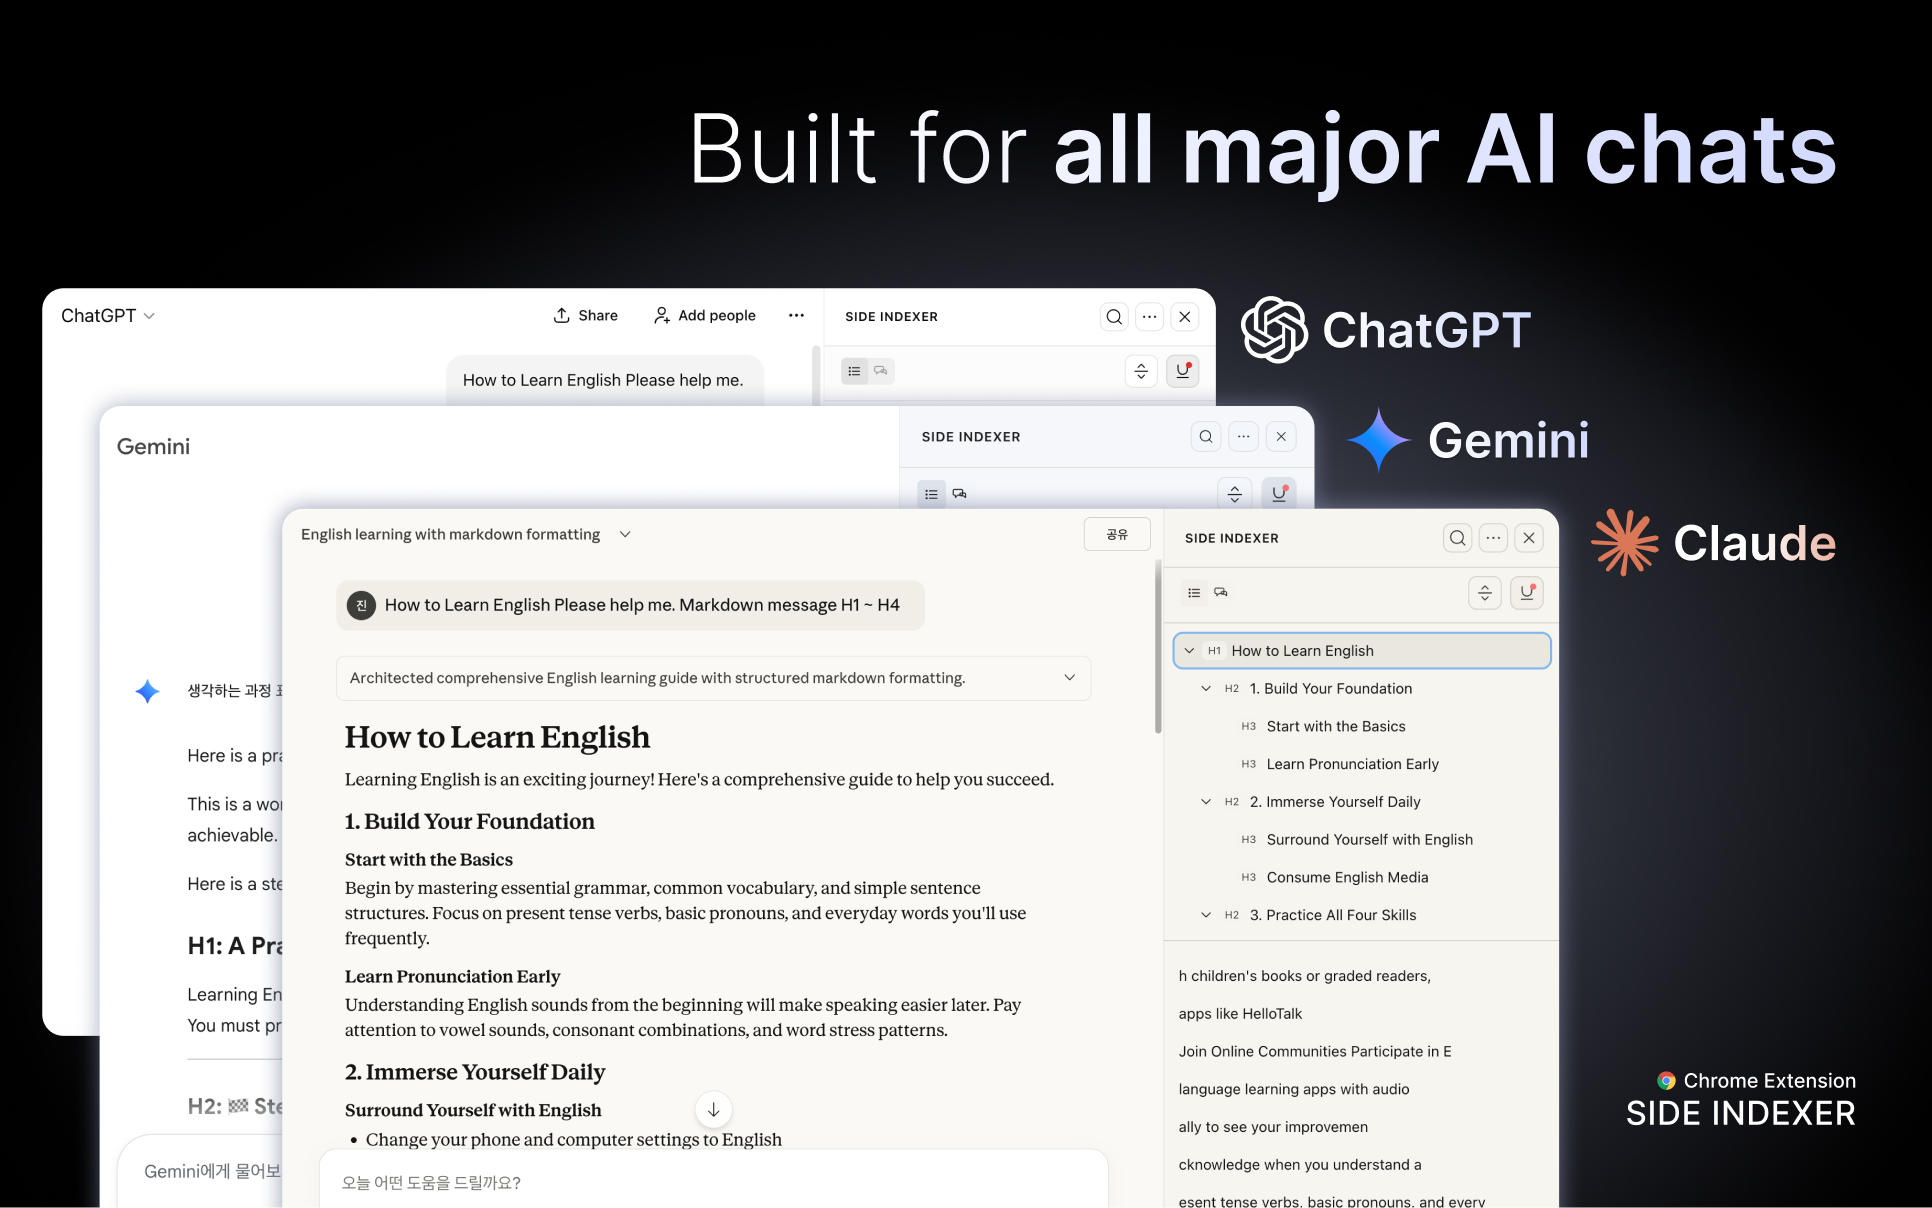Click the 공유 share button in Claude
The image size is (1932, 1208).
(1116, 534)
